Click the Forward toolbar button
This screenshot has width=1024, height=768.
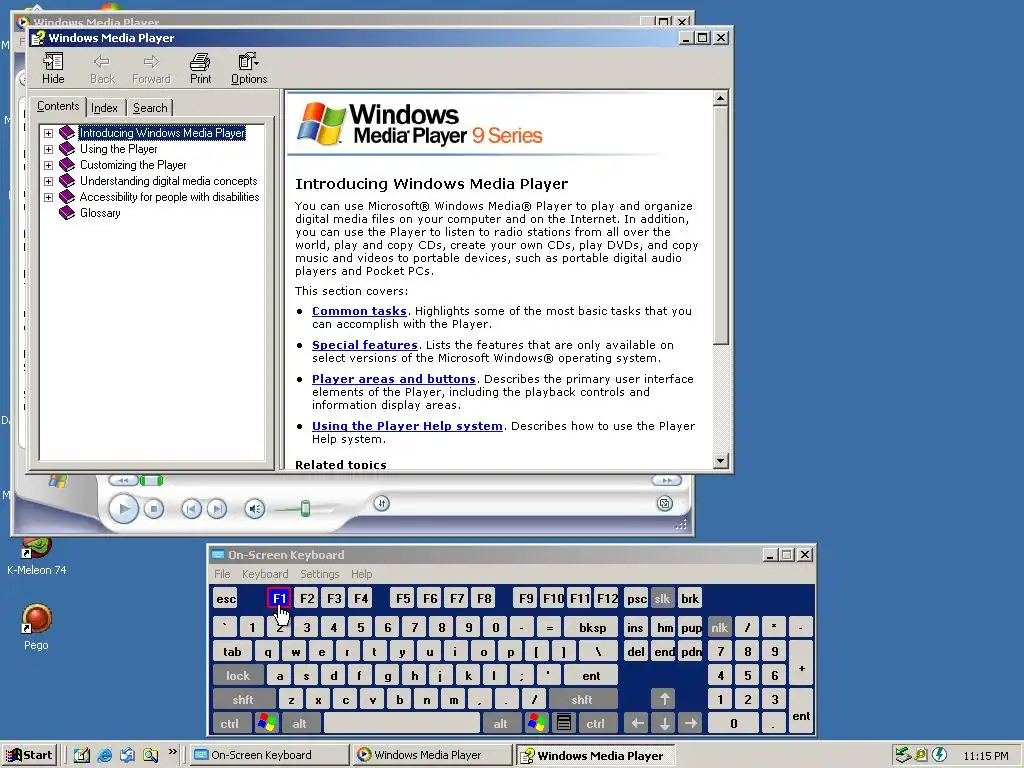pyautogui.click(x=151, y=69)
